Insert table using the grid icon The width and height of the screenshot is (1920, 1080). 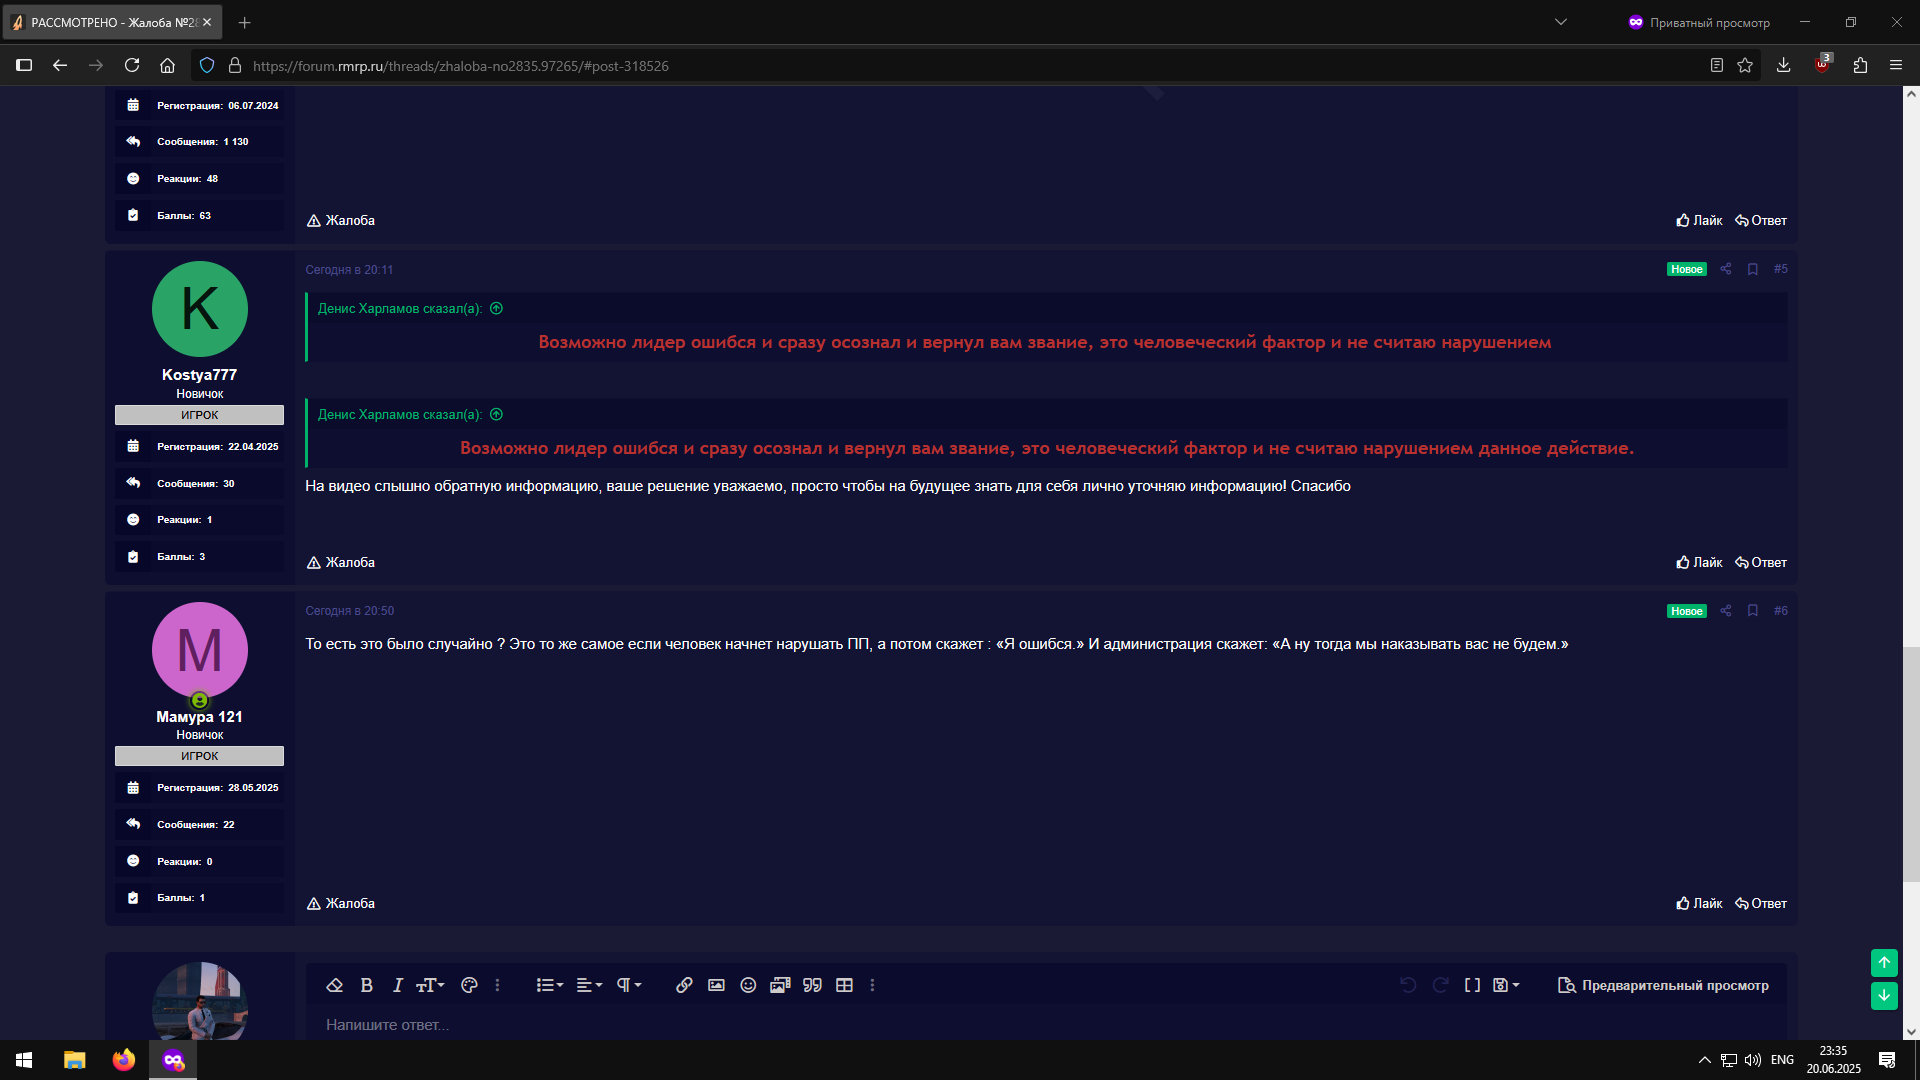pyautogui.click(x=844, y=985)
